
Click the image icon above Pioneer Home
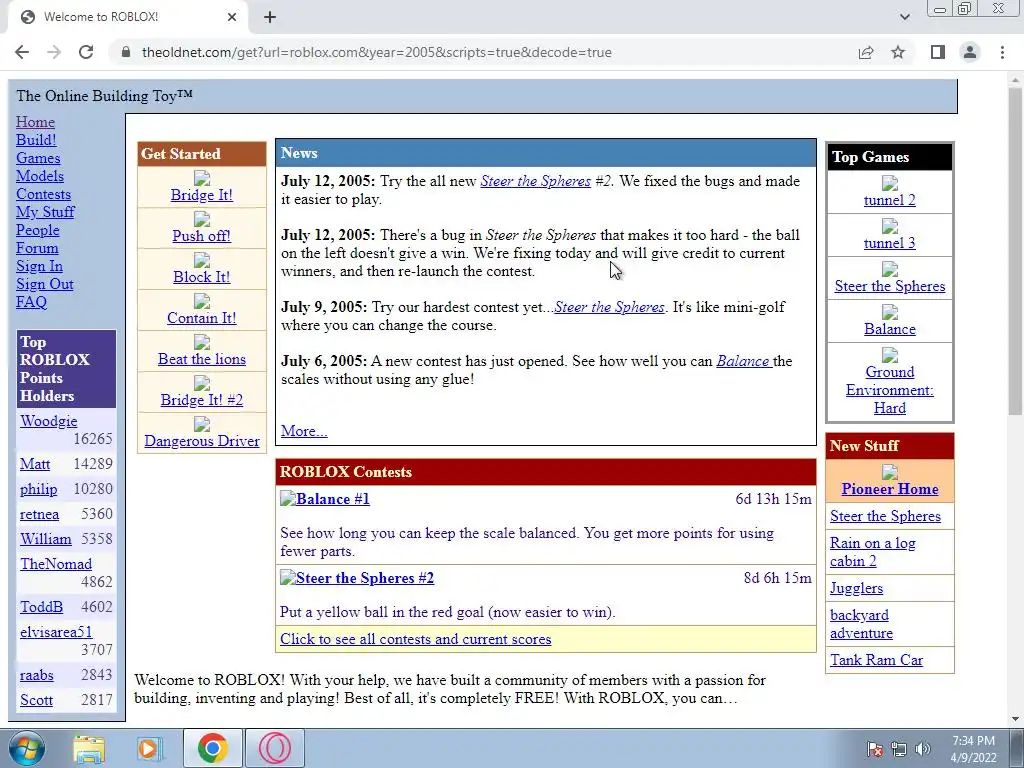point(889,472)
